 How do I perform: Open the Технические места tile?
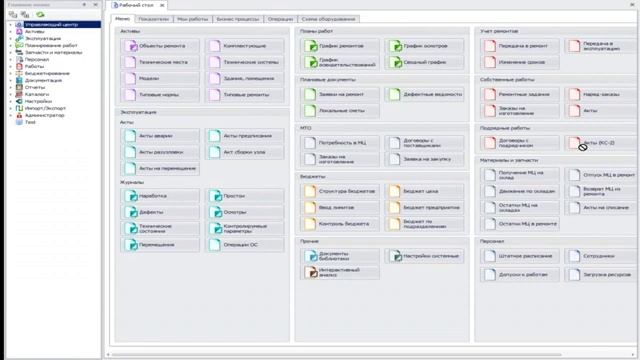click(160, 62)
